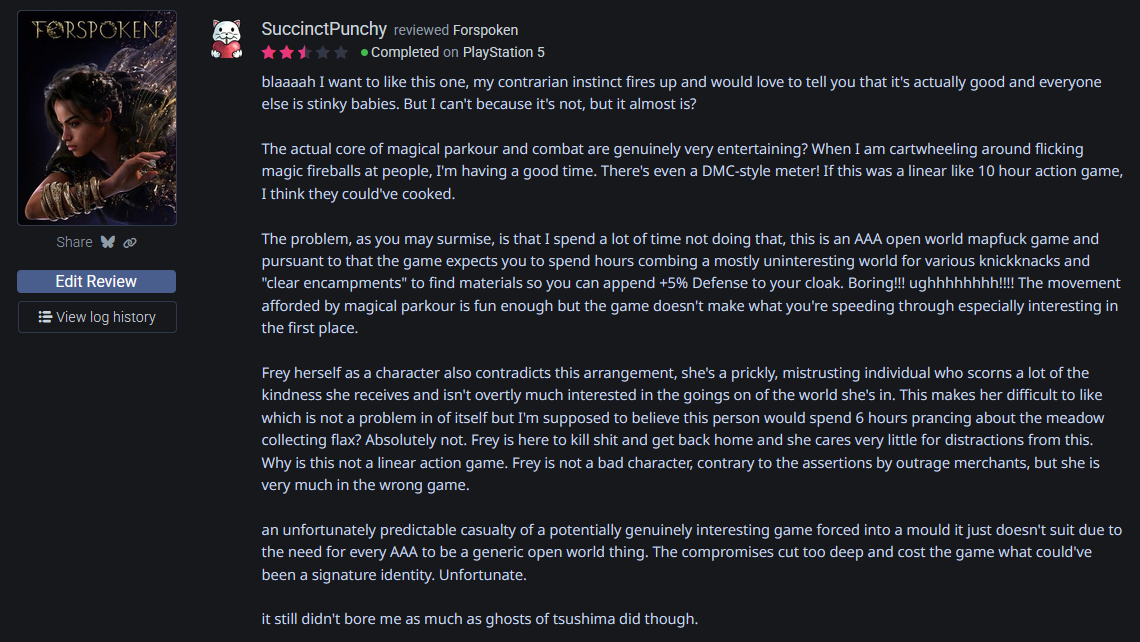
Task: Click the list icon beside View log history
Action: (x=45, y=317)
